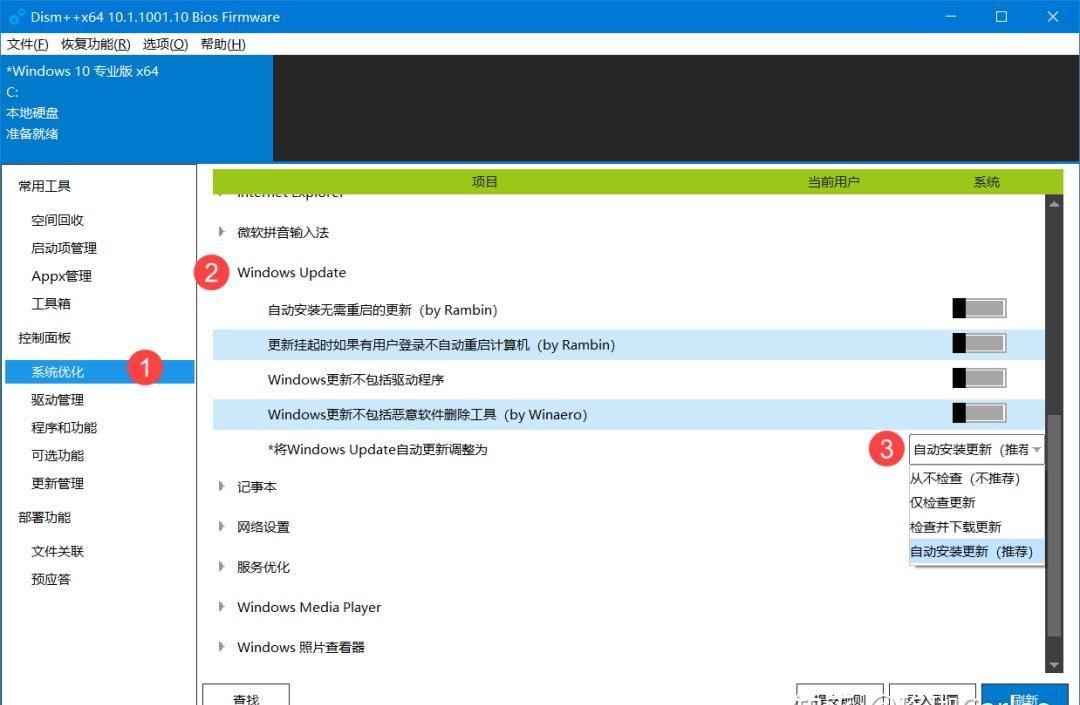Viewport: 1080px width, 705px height.
Task: Open the 帮助(H) menu
Action: pos(222,44)
